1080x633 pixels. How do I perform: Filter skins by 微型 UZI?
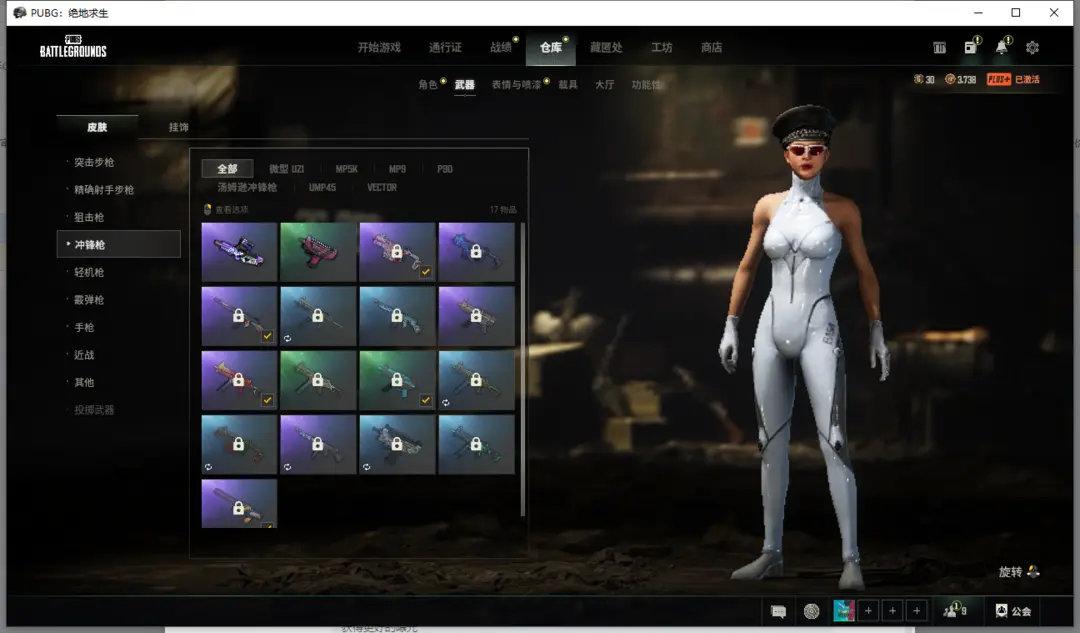pyautogui.click(x=287, y=169)
